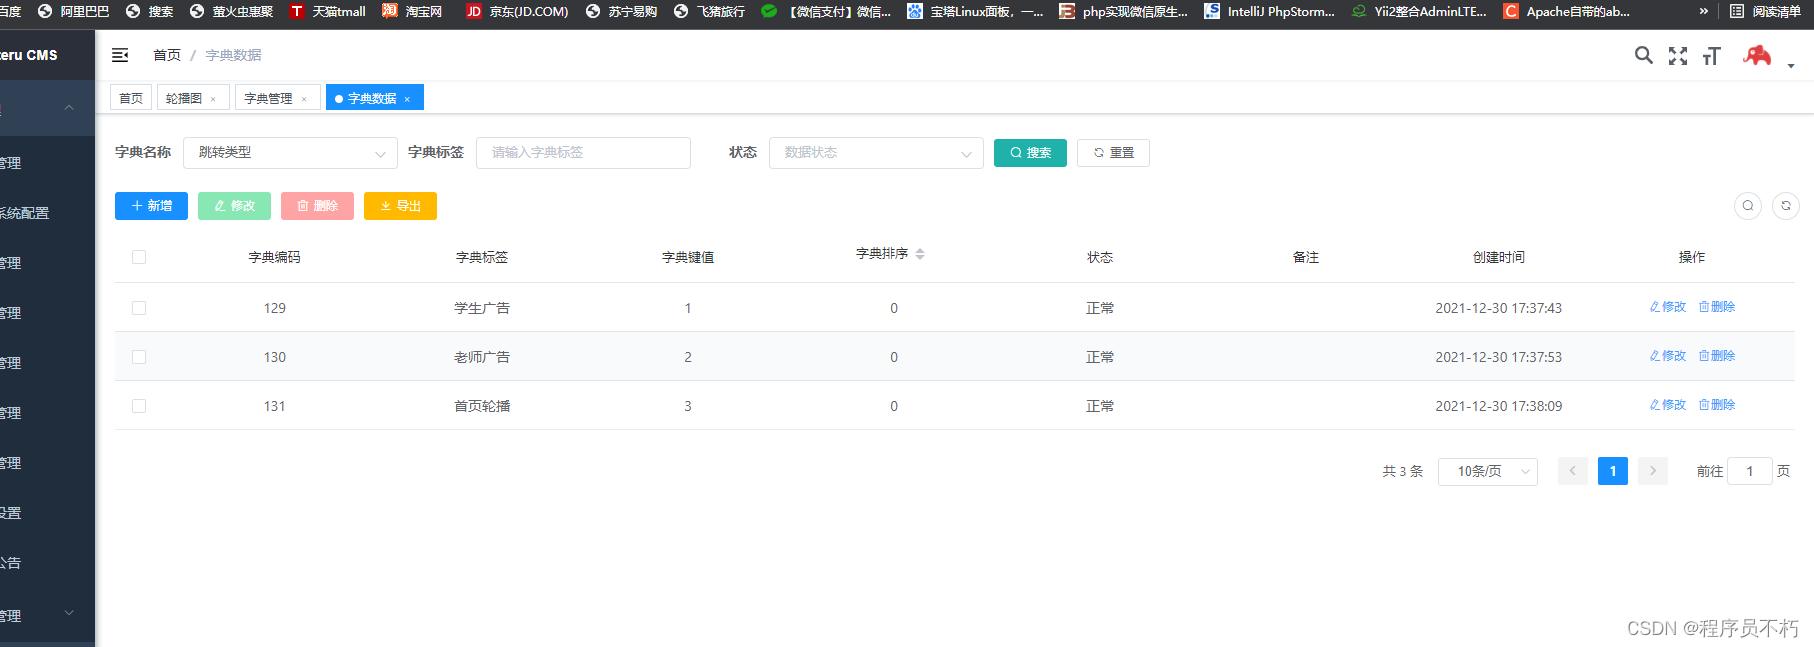
Task: Show more bookmarks chevron
Action: pos(1703,12)
